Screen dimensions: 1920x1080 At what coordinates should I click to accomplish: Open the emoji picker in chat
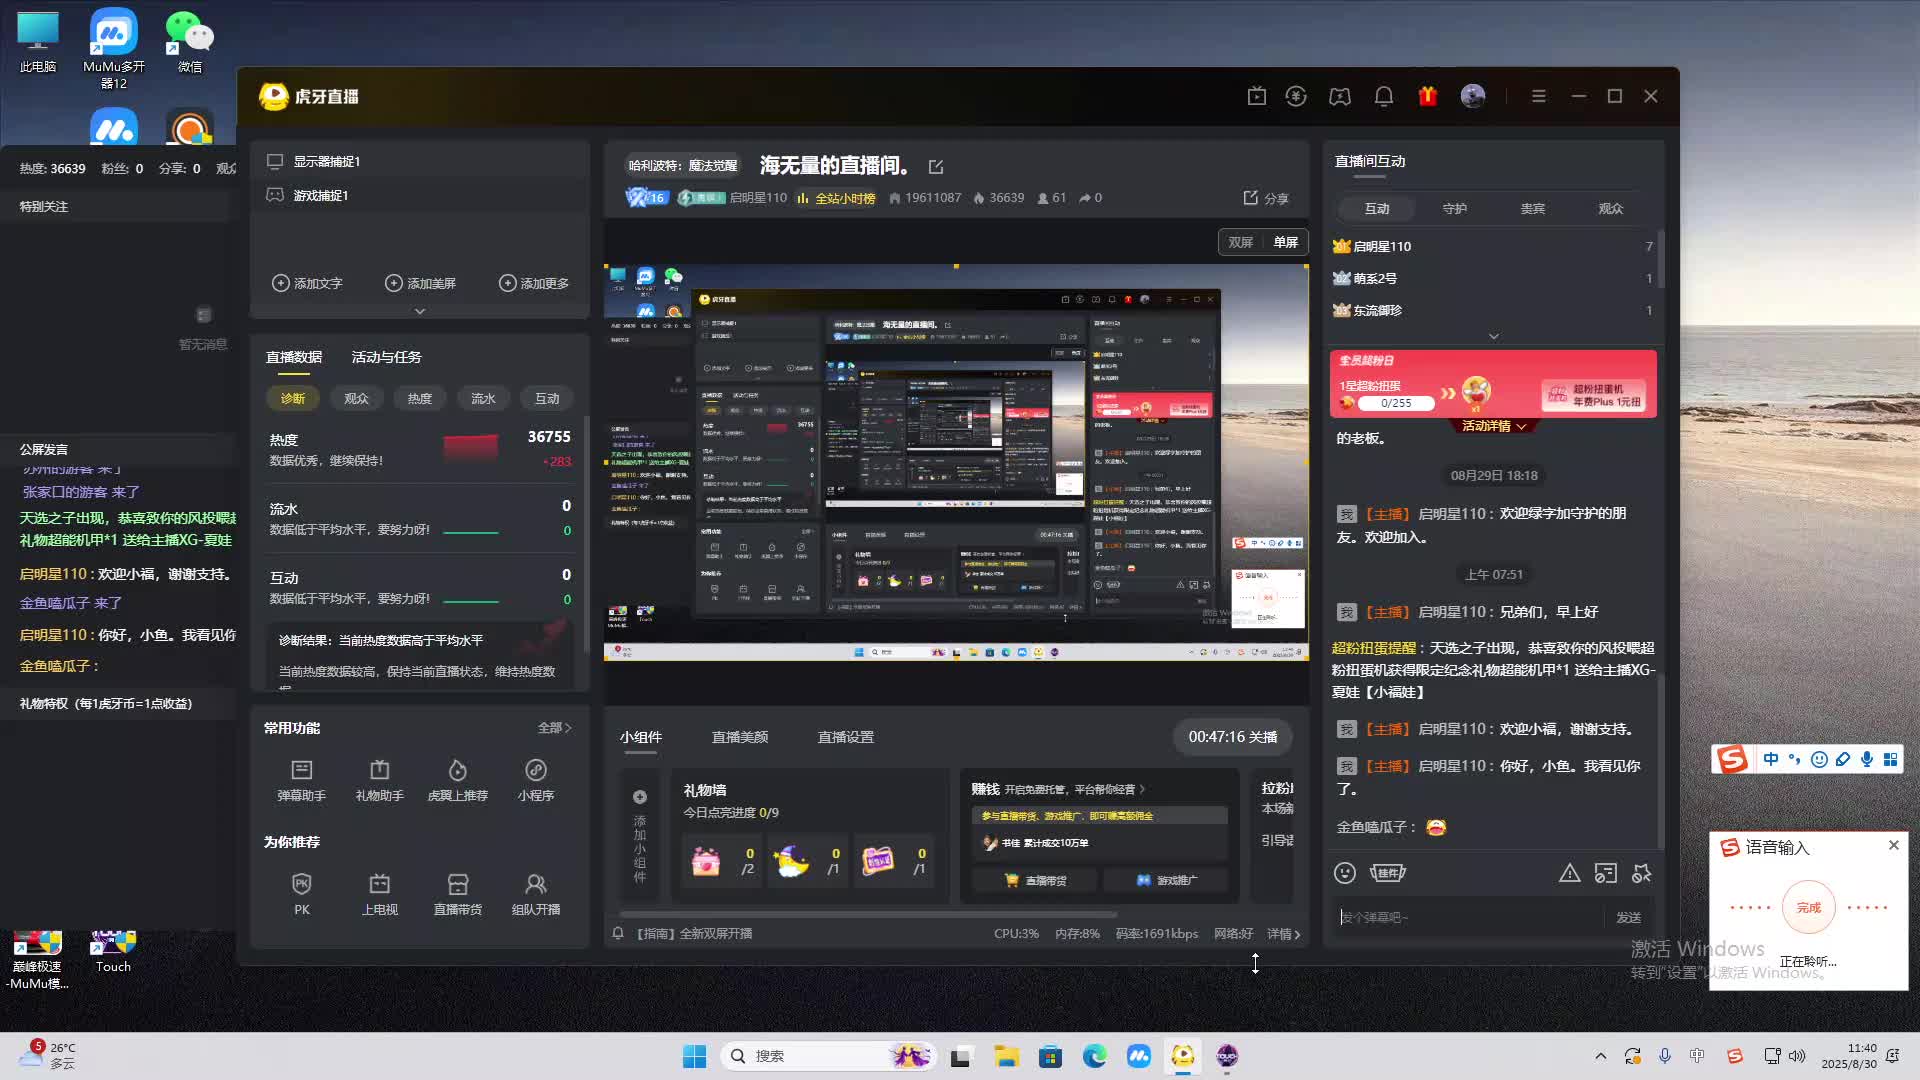pyautogui.click(x=1344, y=873)
